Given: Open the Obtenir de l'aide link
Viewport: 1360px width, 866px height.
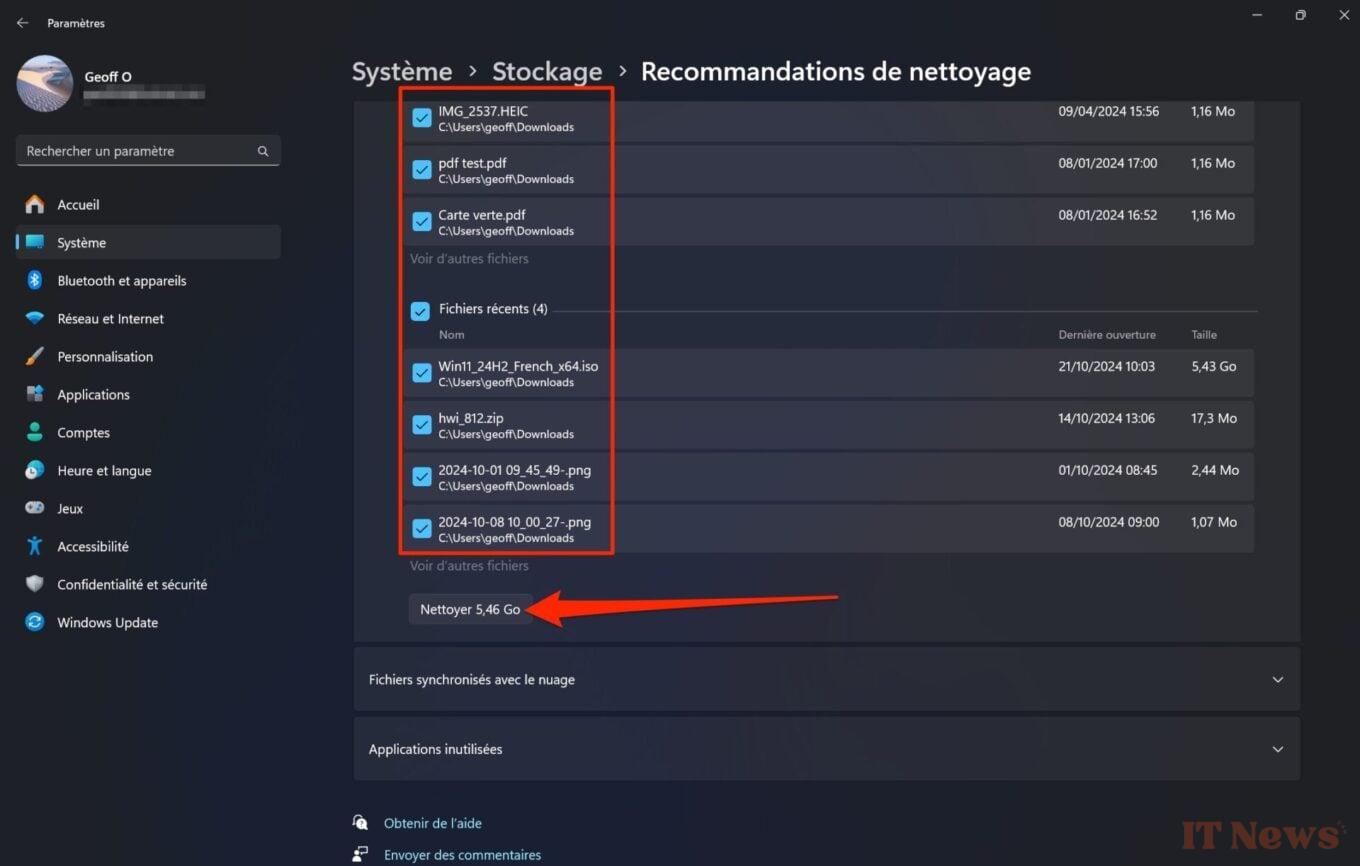Looking at the screenshot, I should tap(433, 822).
